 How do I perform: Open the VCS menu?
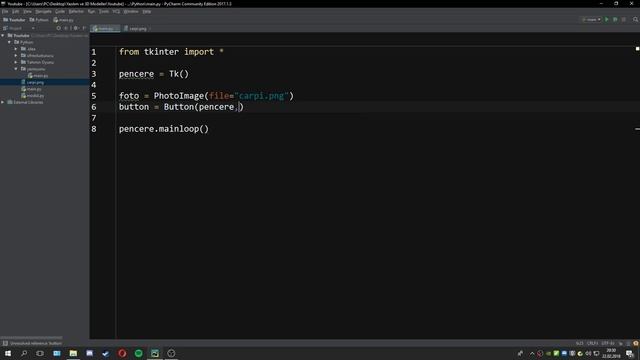click(x=116, y=11)
